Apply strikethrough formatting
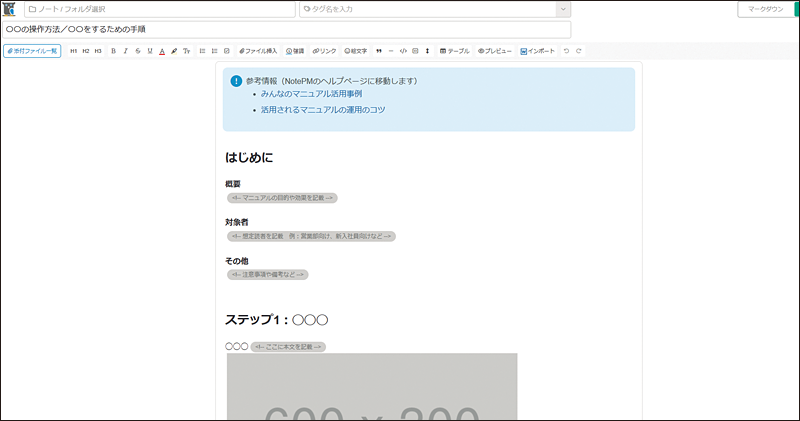This screenshot has height=421, width=800. [137, 50]
